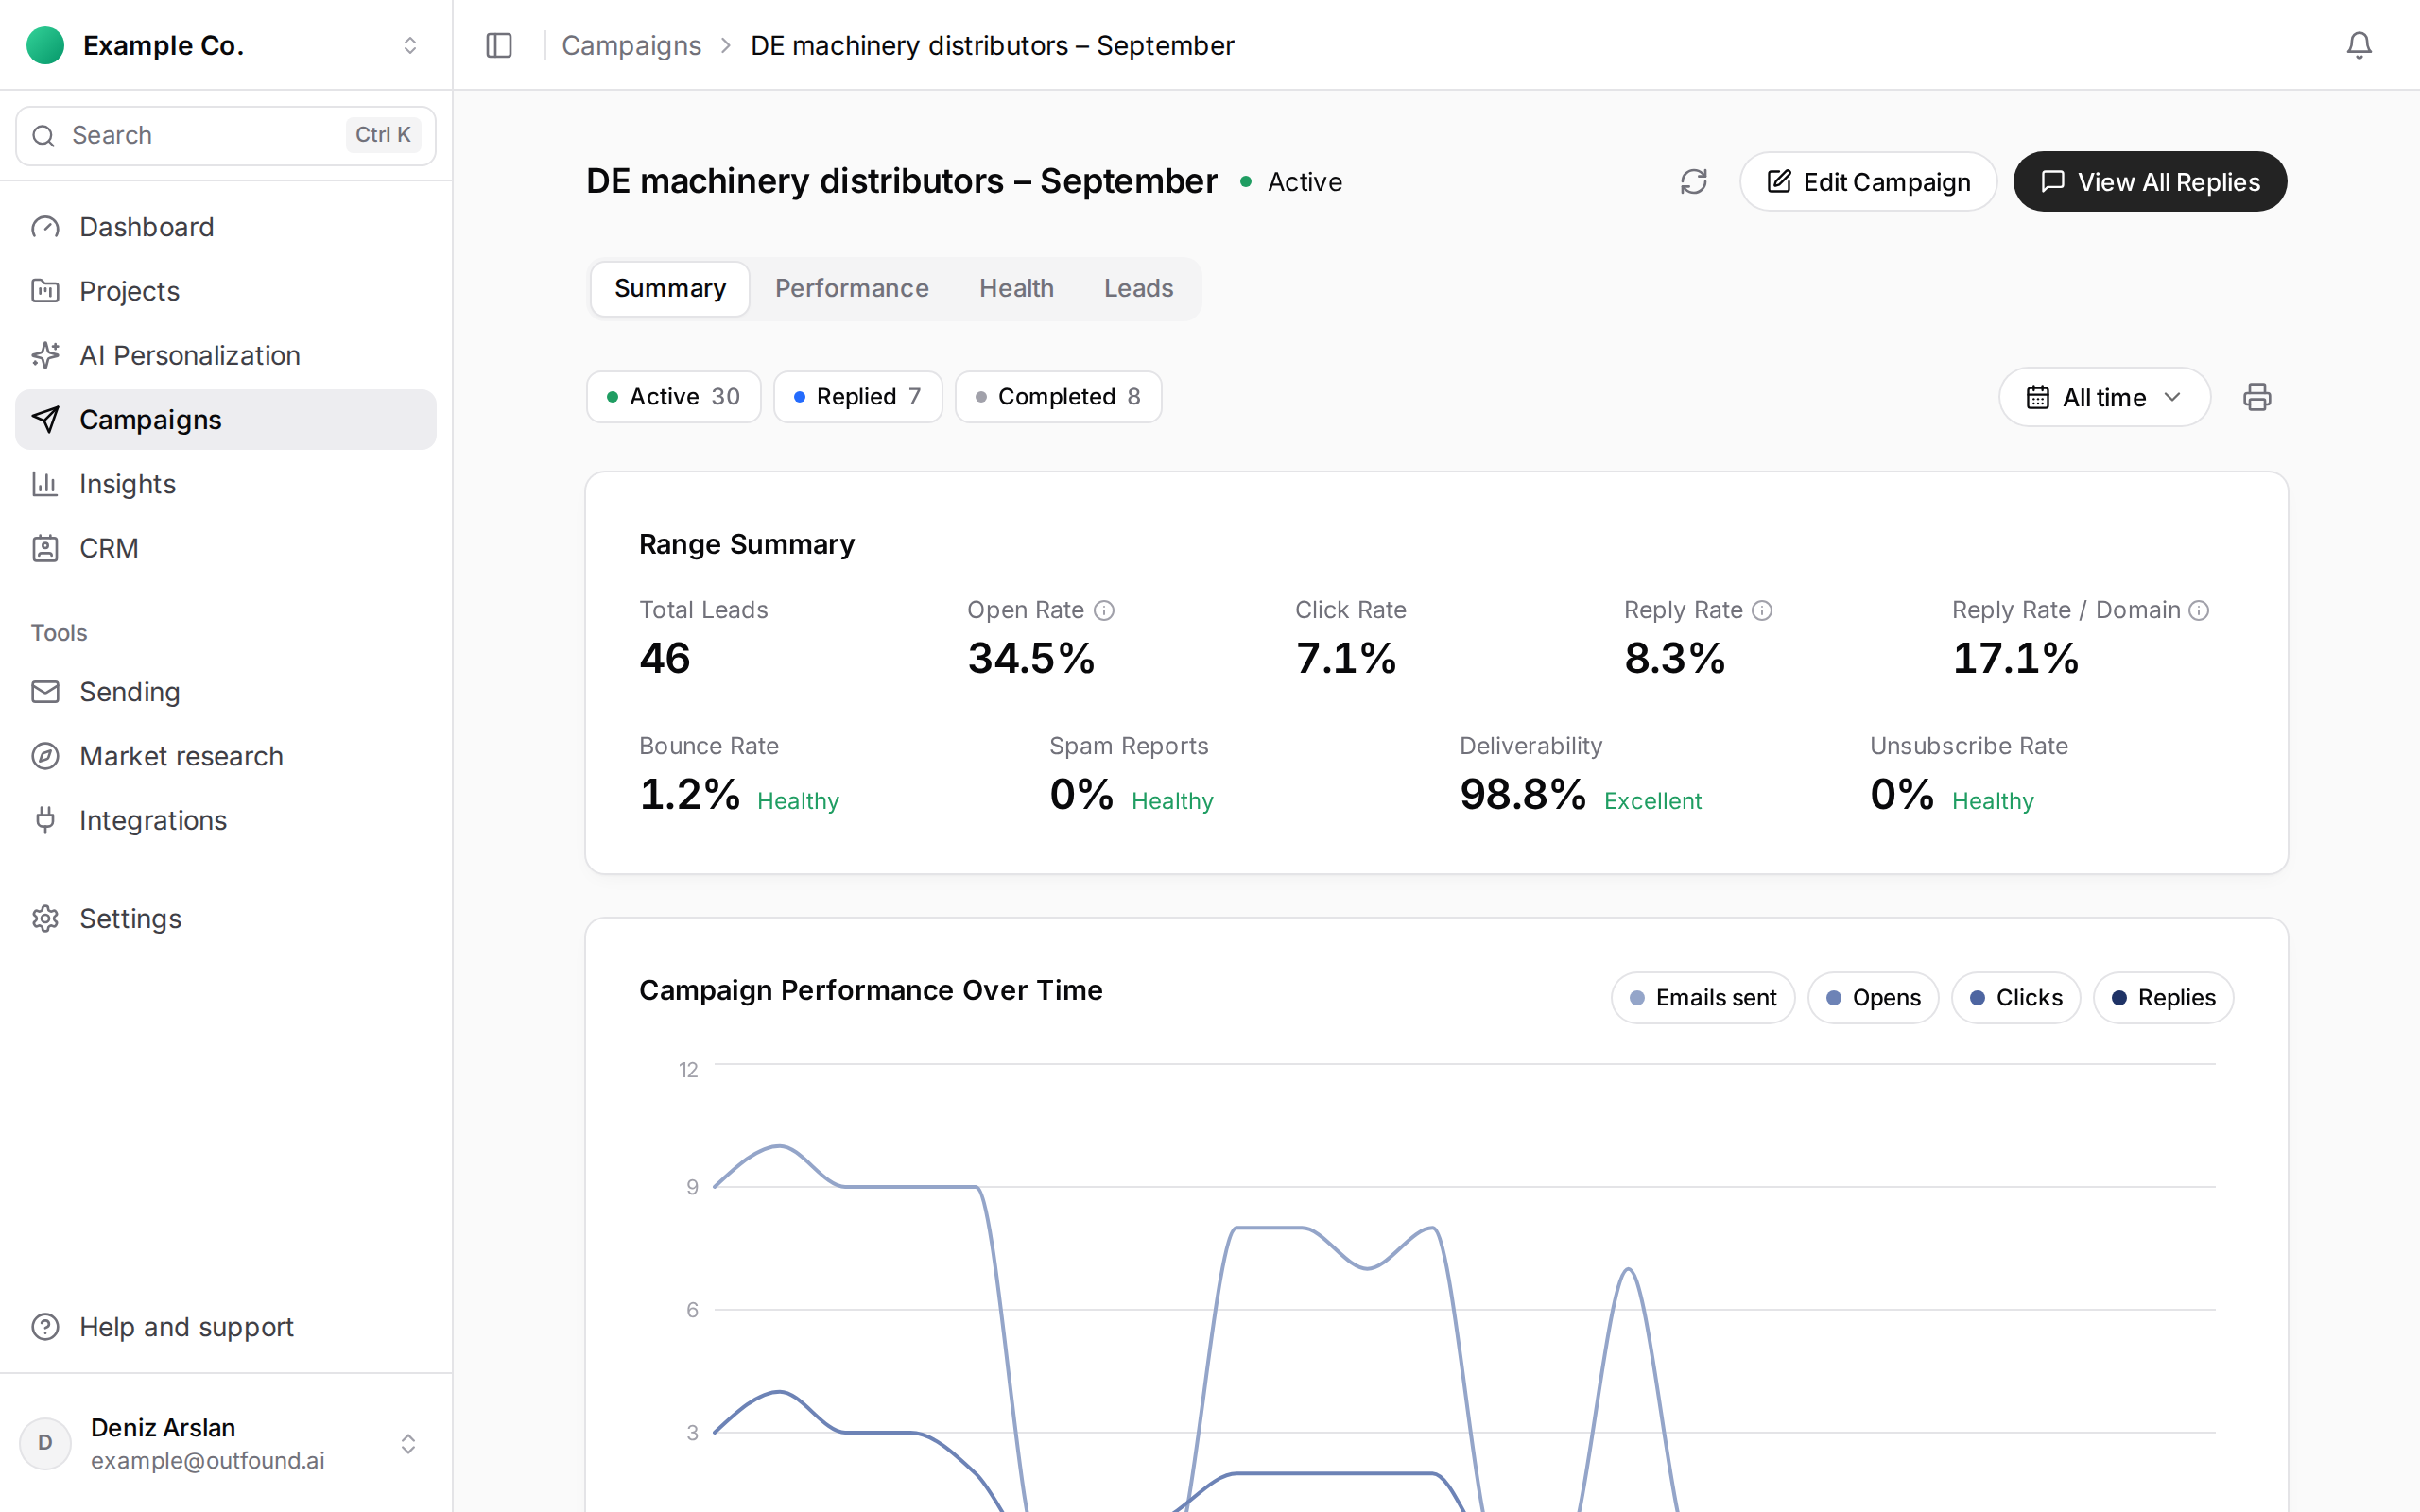Click the print icon
The height and width of the screenshot is (1512, 2420).
point(2257,397)
